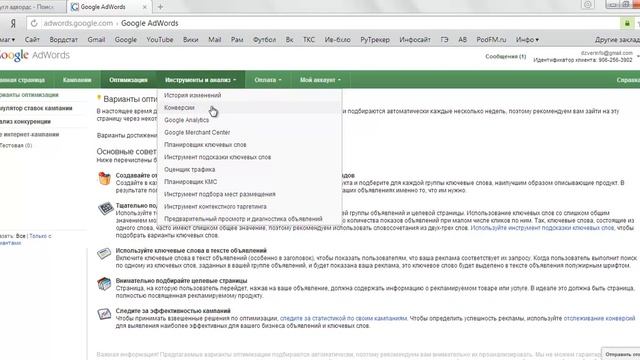This screenshot has height=360, width=640.
Task: Reload the page with refresh icon
Action: point(34,23)
